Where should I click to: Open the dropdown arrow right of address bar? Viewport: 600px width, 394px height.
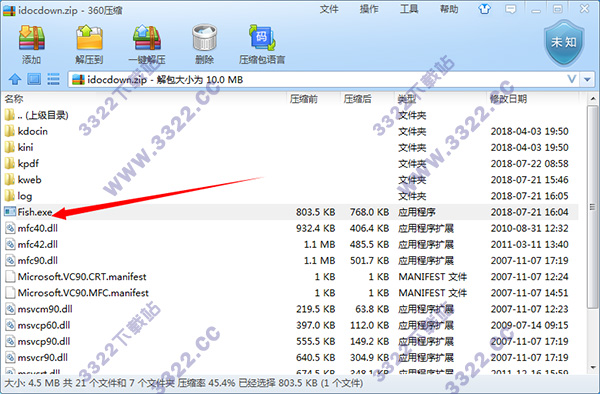point(587,80)
